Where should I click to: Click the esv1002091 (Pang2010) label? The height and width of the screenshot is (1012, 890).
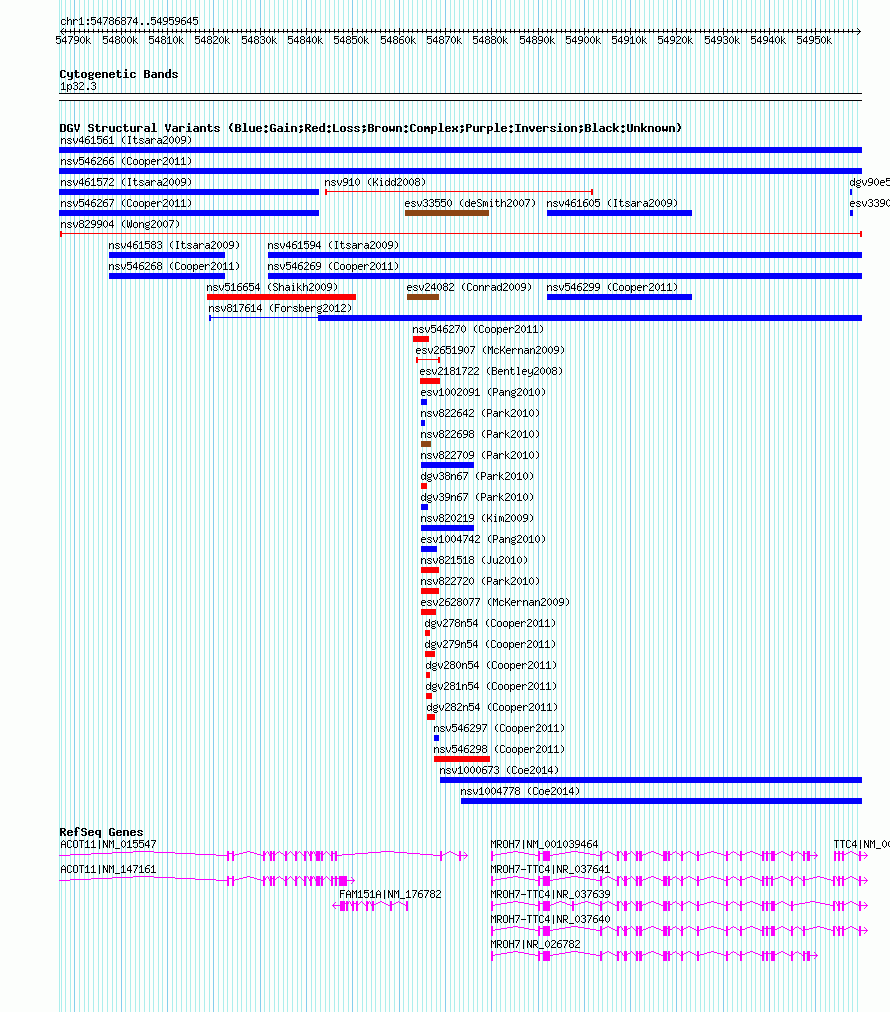click(x=483, y=392)
